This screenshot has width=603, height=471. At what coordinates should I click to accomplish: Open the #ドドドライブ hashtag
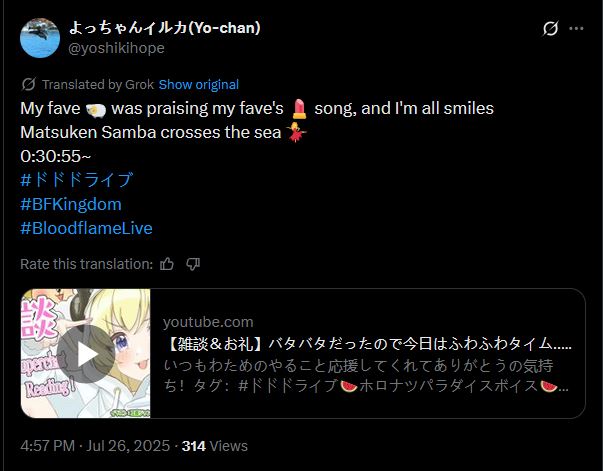(77, 180)
